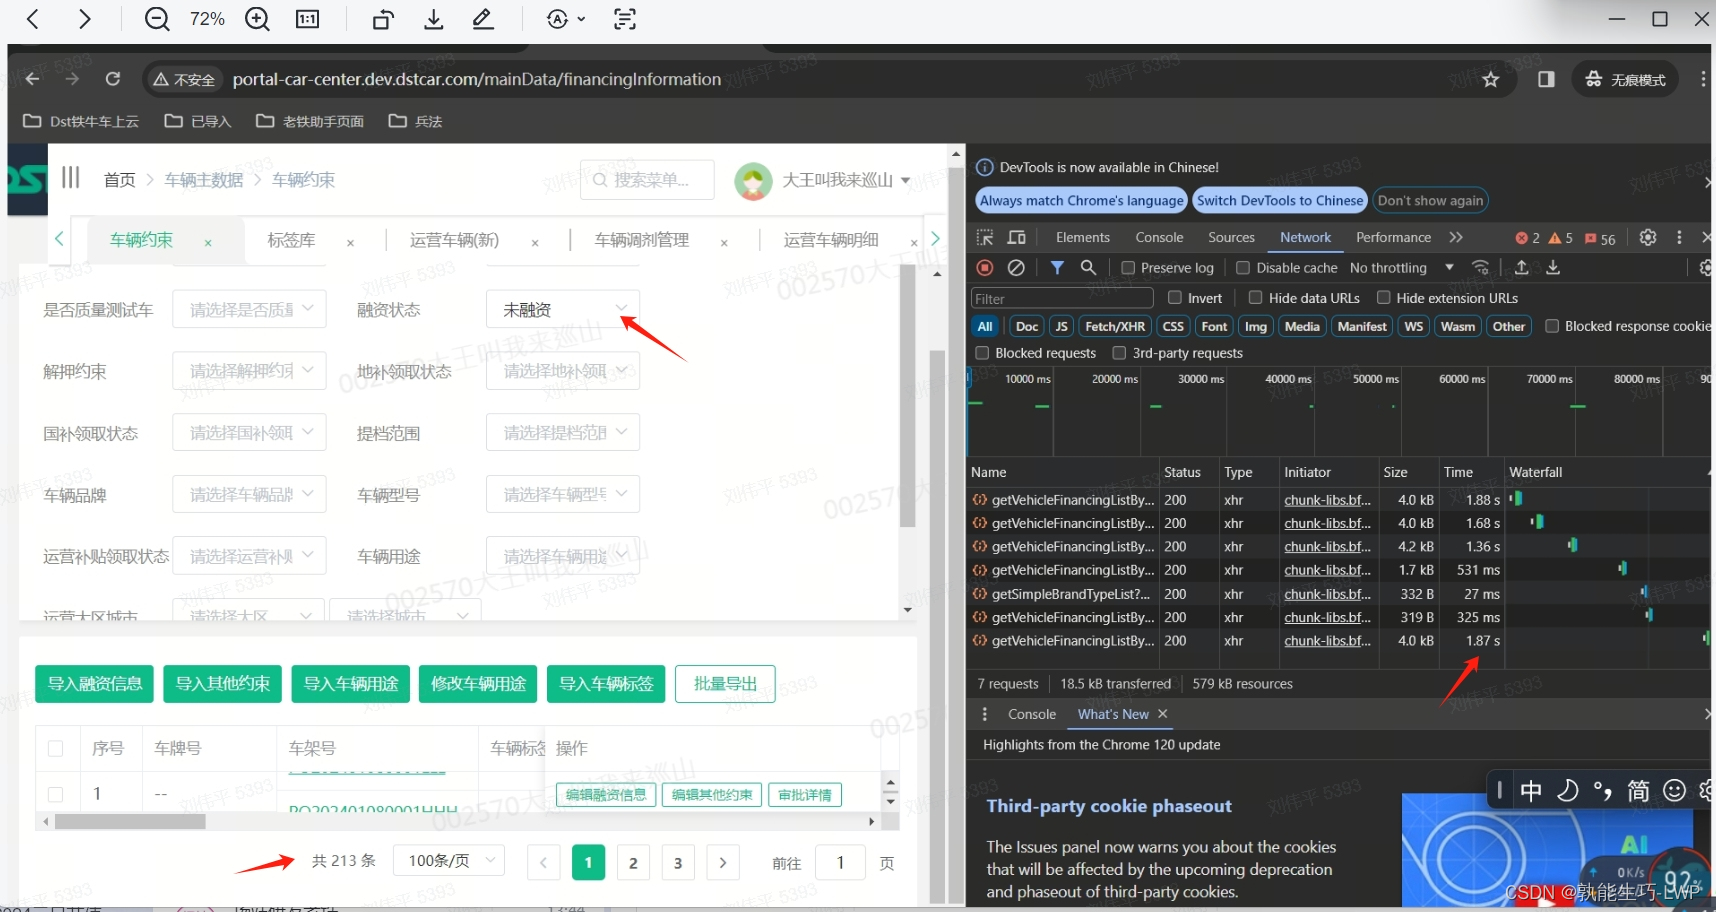The image size is (1716, 912).
Task: Go to previous image in viewer
Action: (x=32, y=19)
